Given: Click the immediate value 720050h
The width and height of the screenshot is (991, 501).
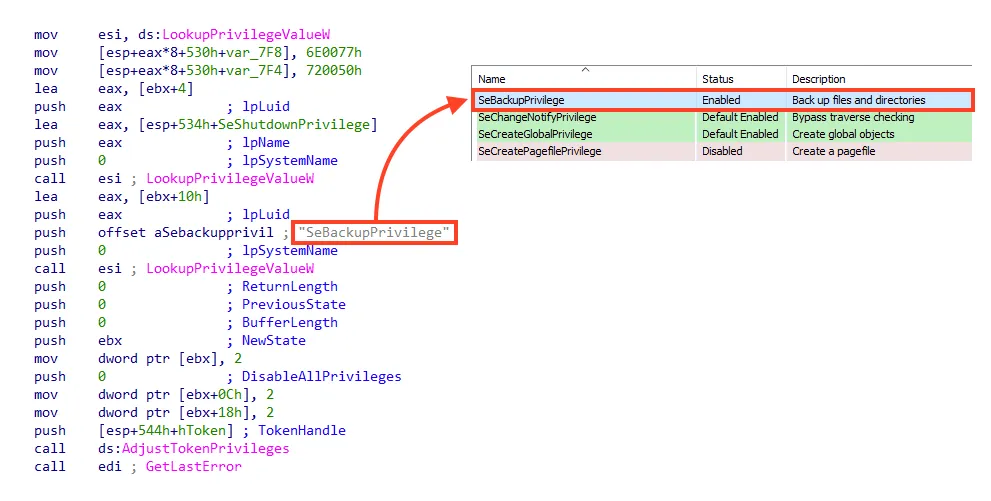Looking at the screenshot, I should (334, 70).
